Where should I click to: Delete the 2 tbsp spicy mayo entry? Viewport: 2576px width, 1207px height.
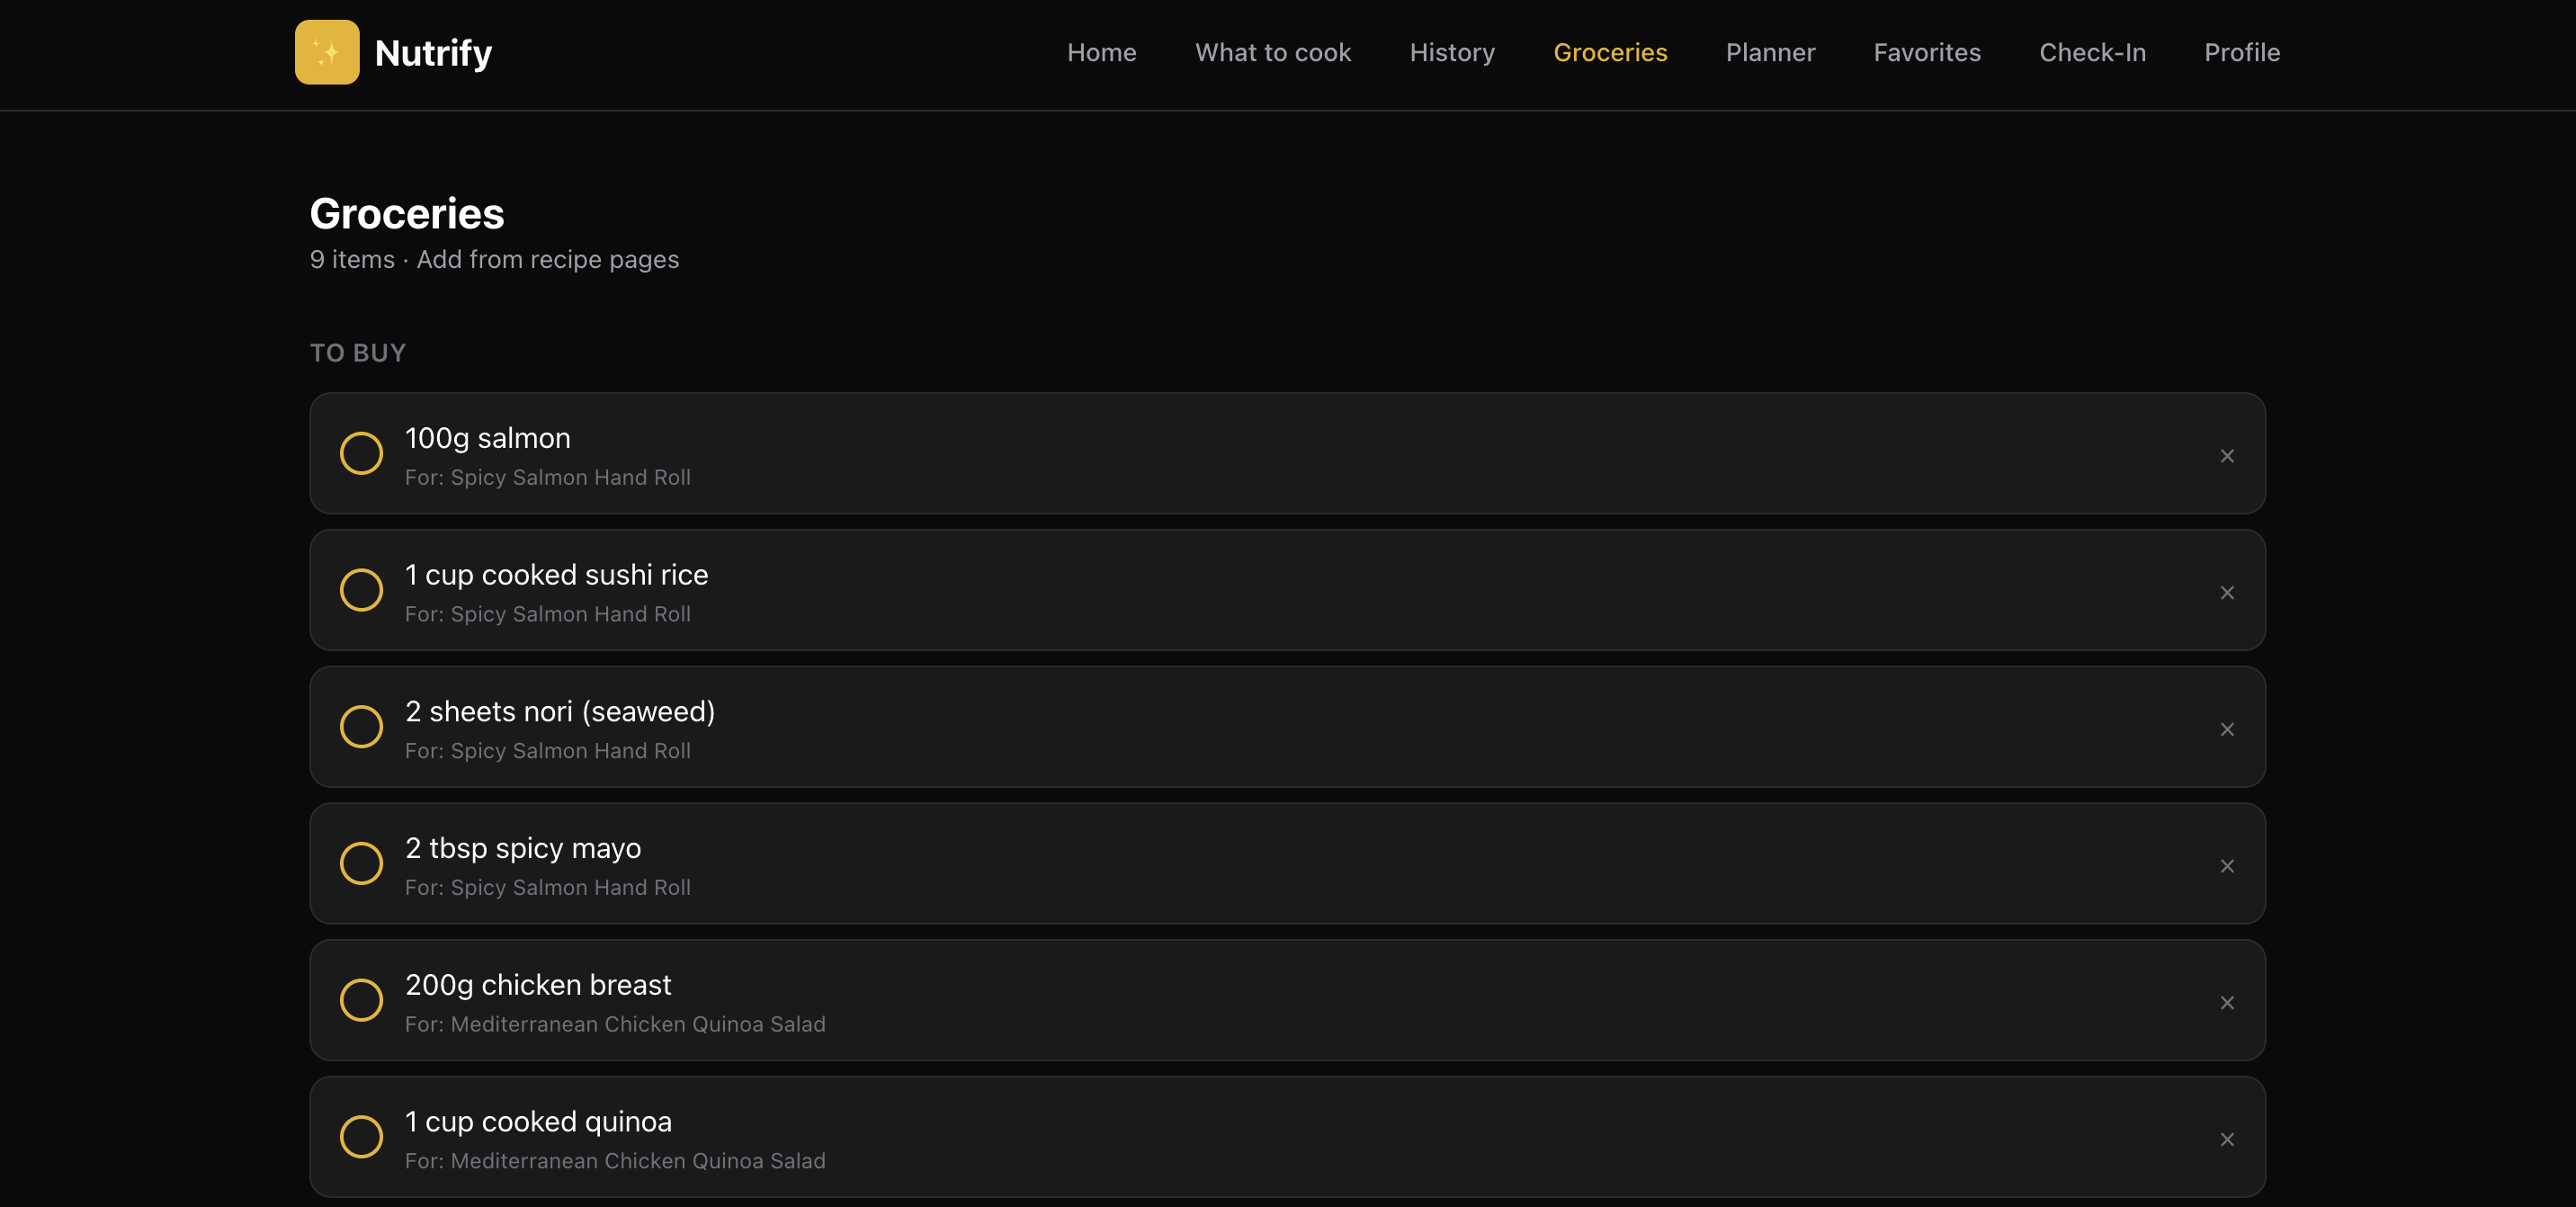2226,866
